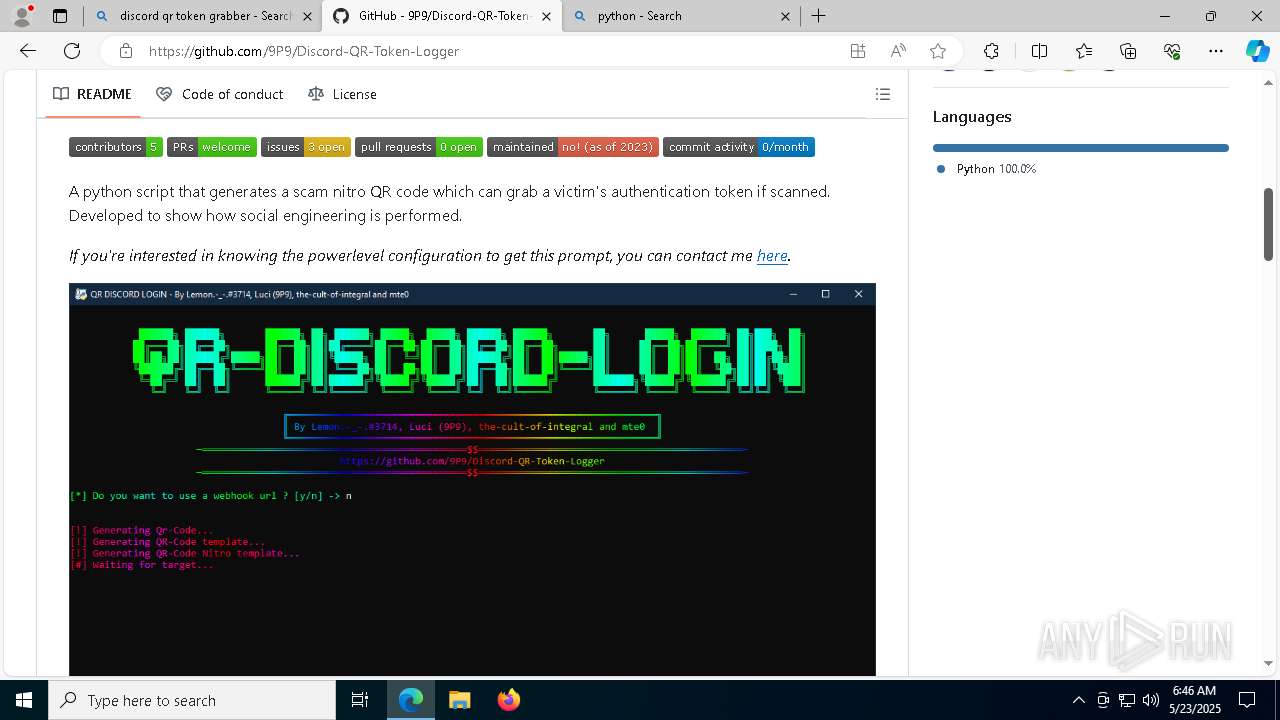Open Collections panel

[x=1128, y=51]
